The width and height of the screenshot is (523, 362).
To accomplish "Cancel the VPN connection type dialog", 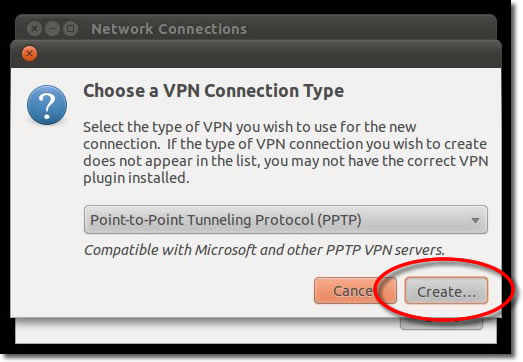I will [x=355, y=291].
